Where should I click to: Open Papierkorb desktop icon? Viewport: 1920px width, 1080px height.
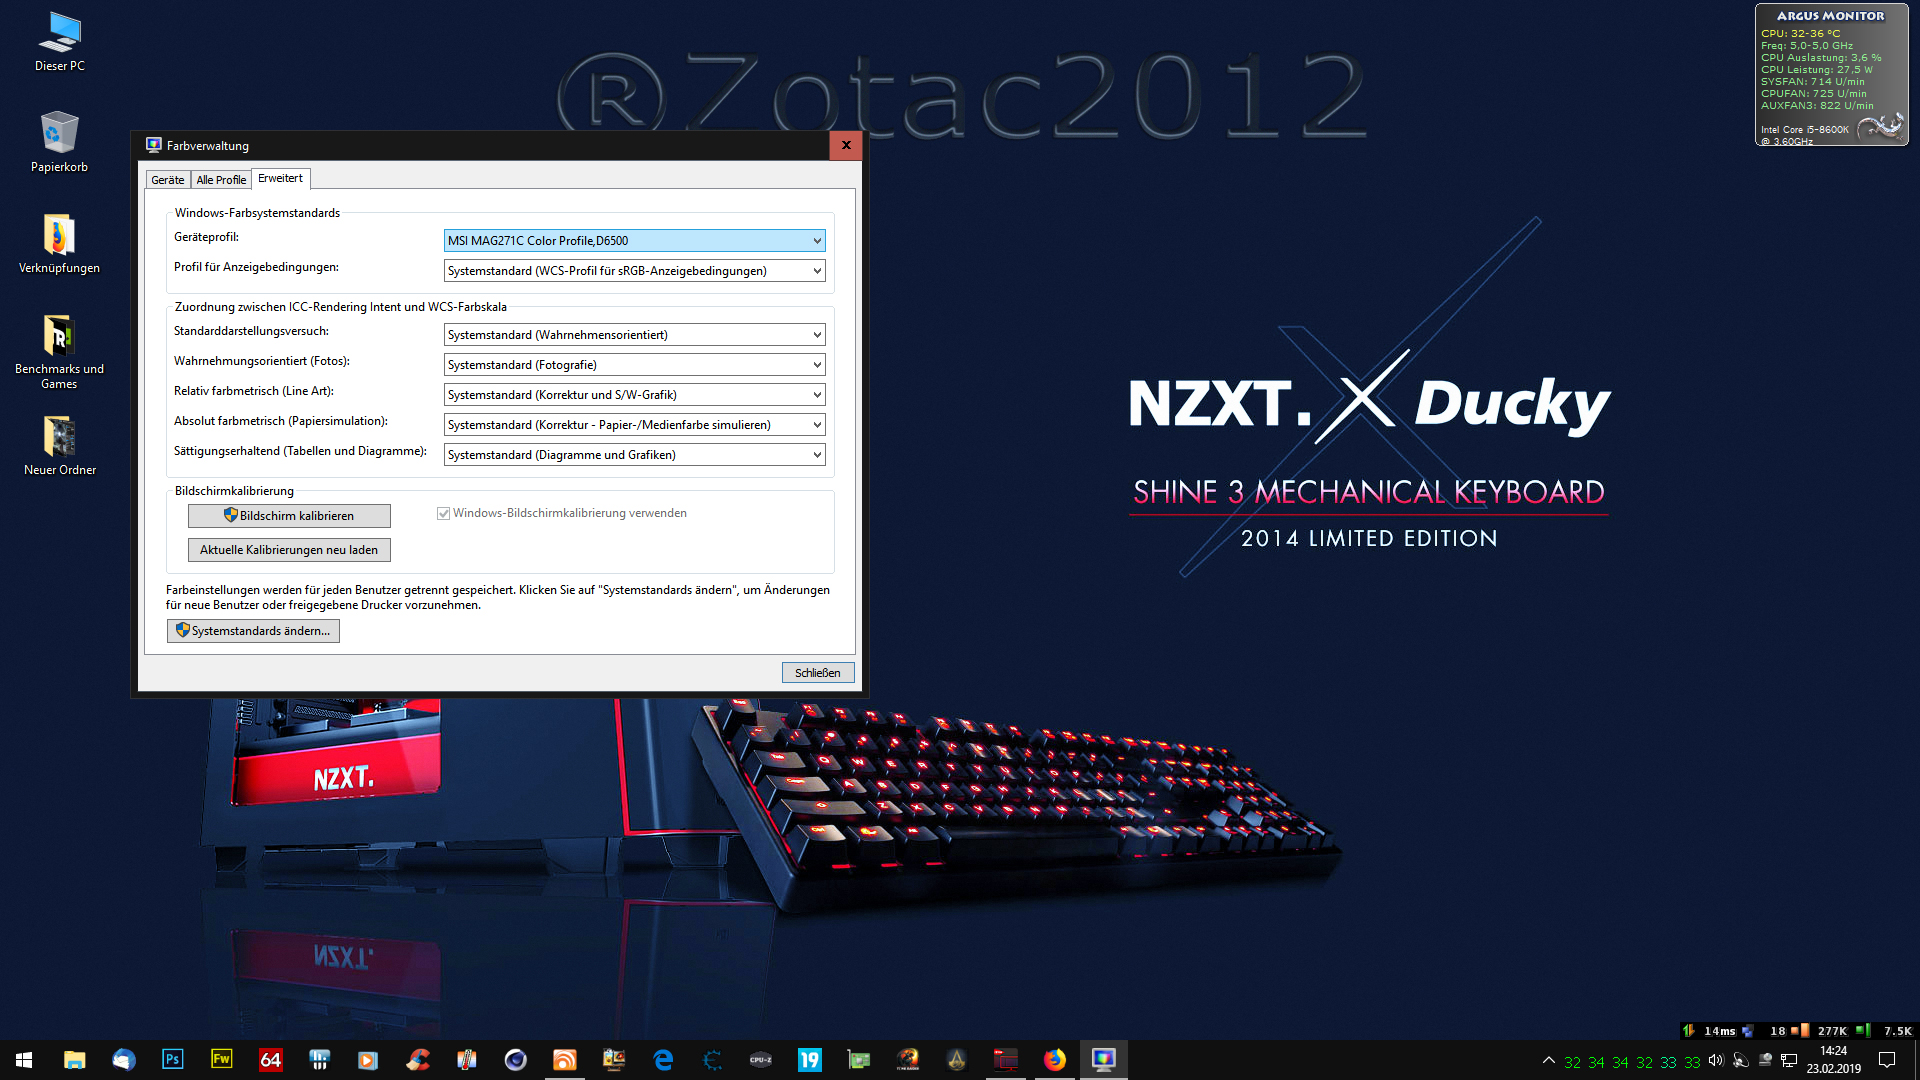[59, 142]
